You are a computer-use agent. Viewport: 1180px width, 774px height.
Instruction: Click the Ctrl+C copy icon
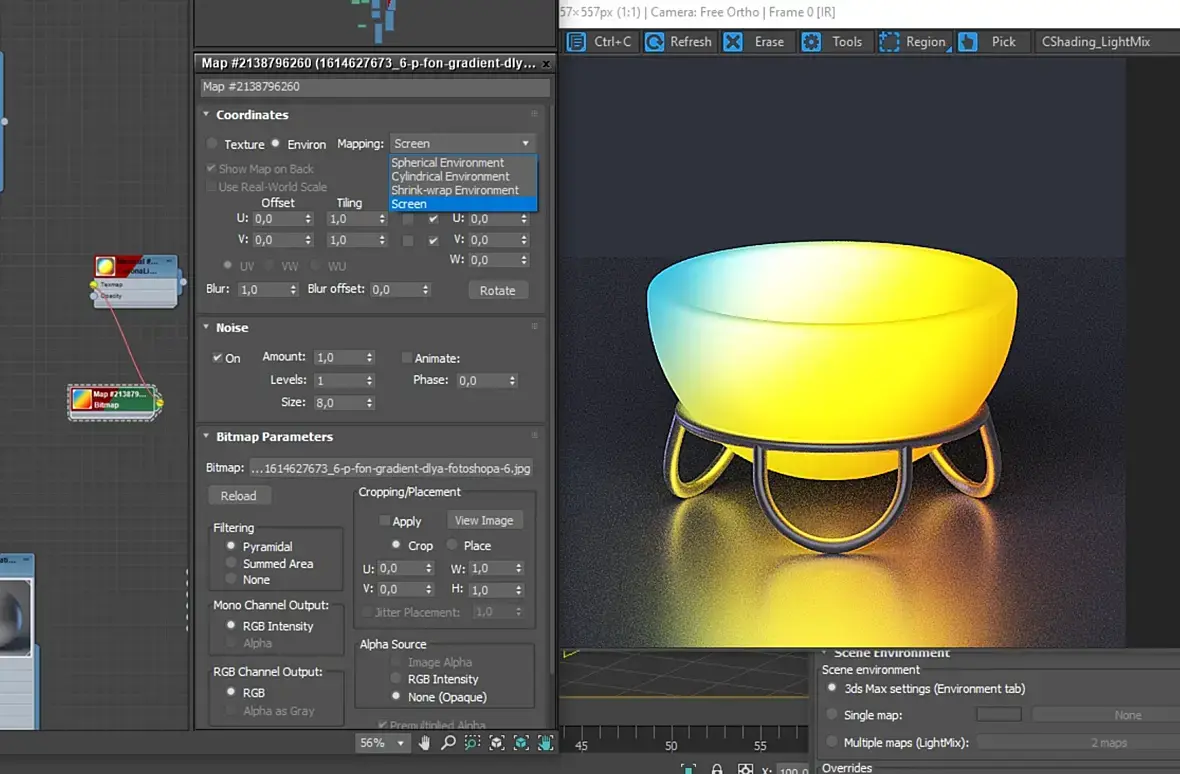(577, 42)
